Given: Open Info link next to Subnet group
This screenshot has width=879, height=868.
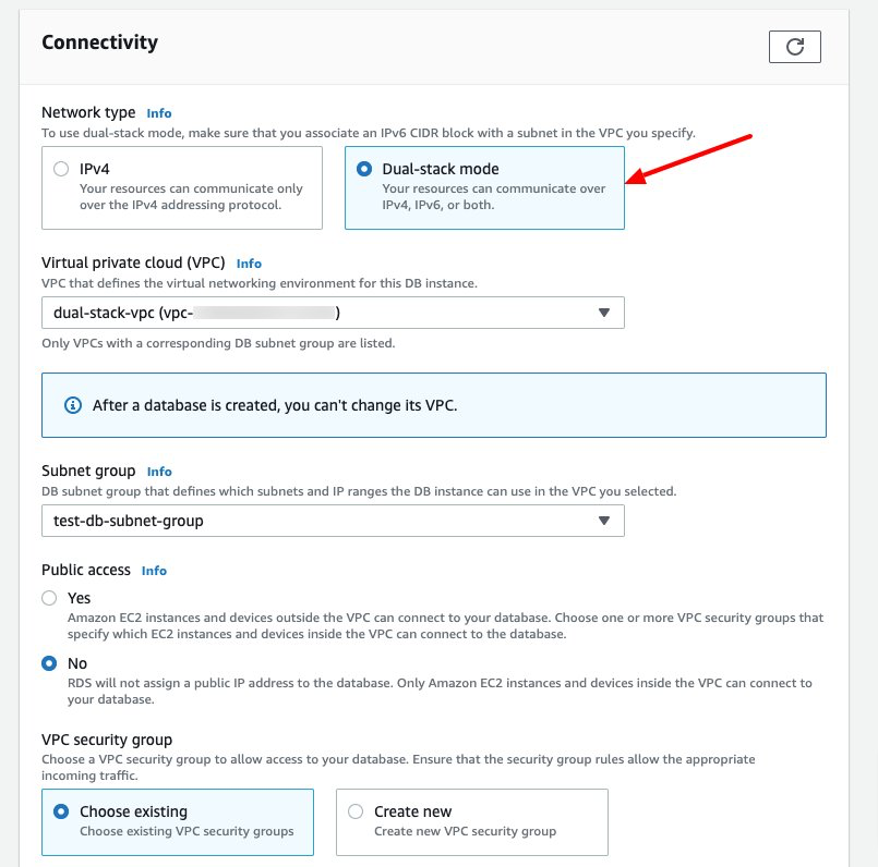Looking at the screenshot, I should pos(159,472).
